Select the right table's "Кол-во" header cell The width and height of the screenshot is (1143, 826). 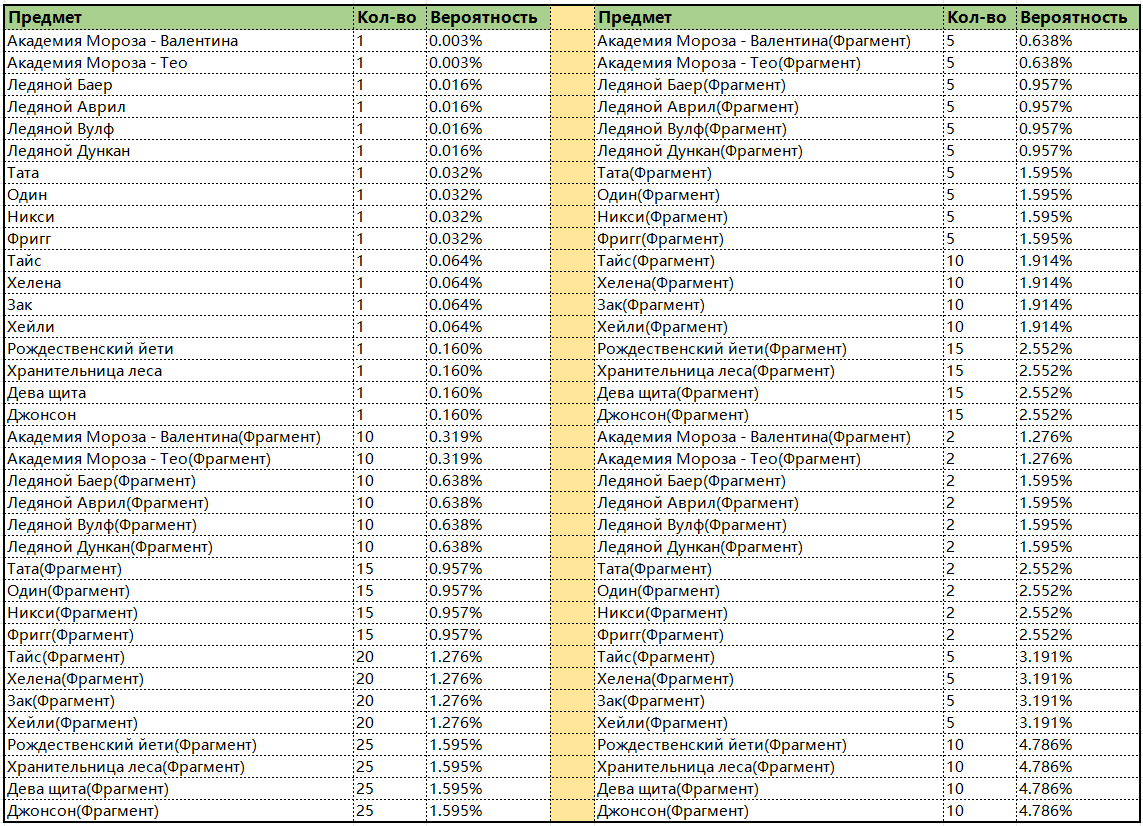(976, 17)
